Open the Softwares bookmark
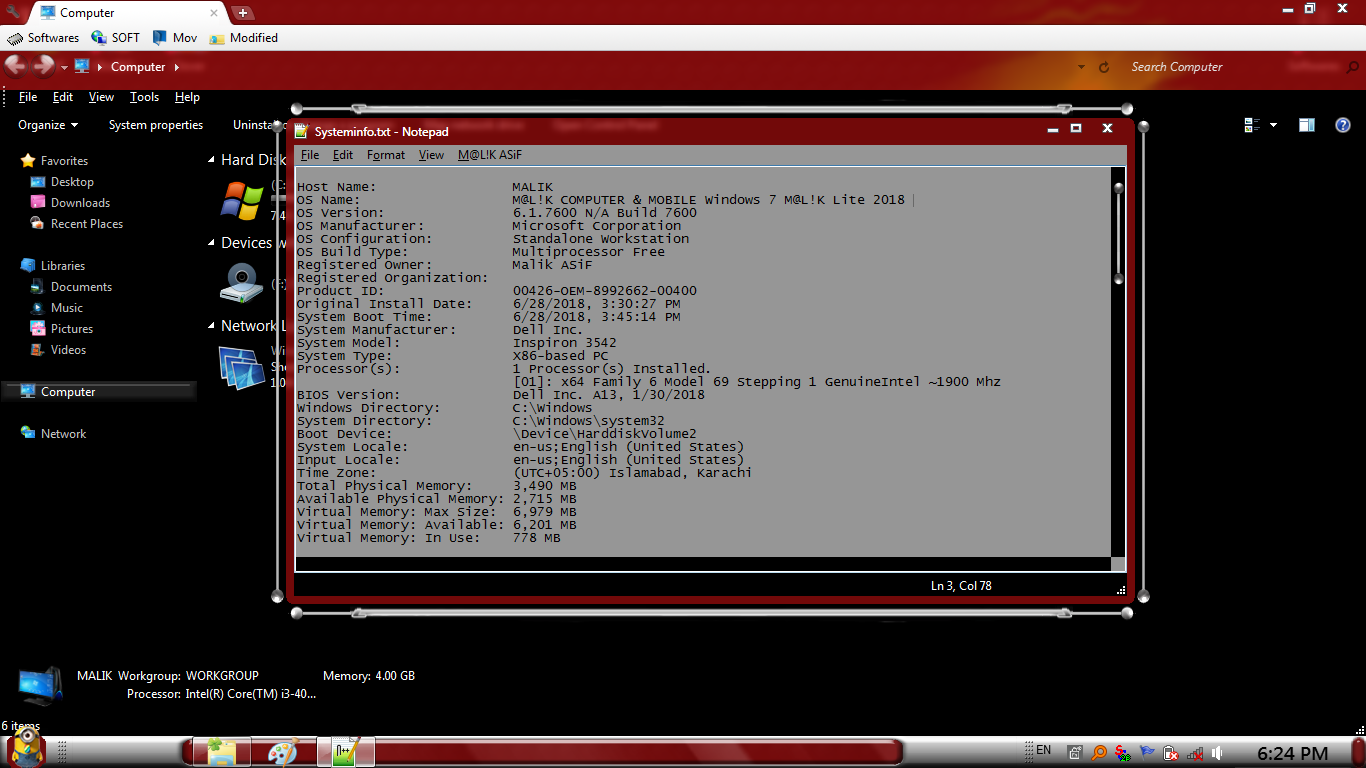The image size is (1366, 768). (43, 38)
